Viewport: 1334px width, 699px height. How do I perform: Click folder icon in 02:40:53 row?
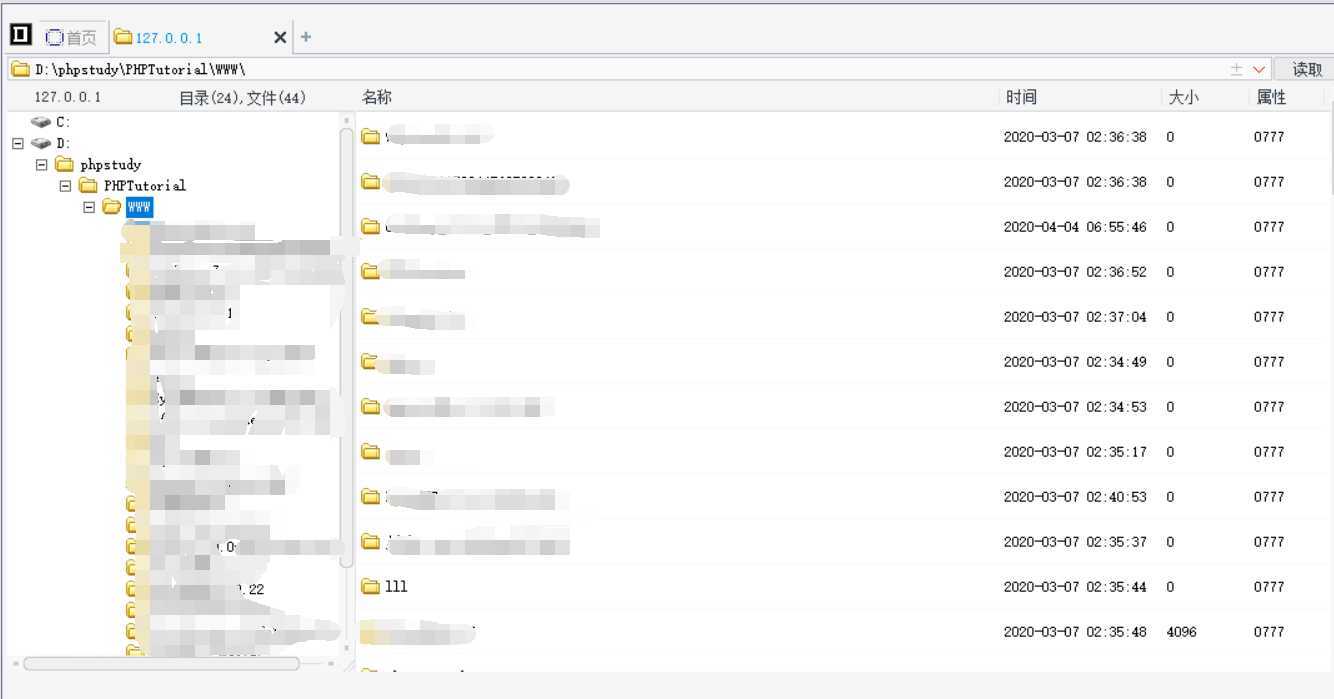tap(371, 496)
